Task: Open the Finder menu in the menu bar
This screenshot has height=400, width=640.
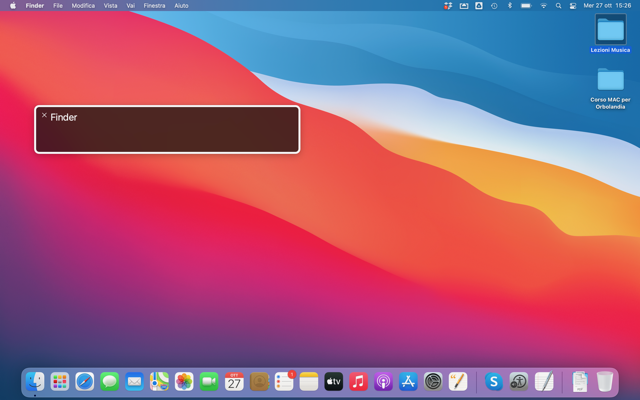Action: point(35,6)
